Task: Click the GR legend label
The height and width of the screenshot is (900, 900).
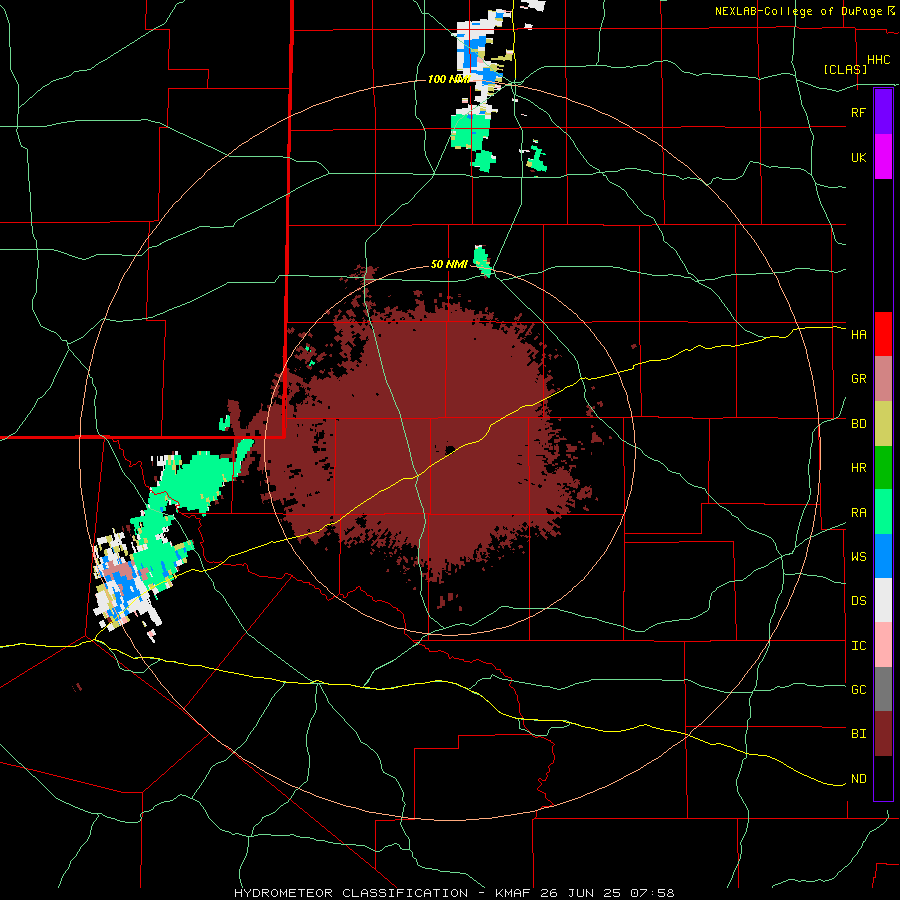Action: 858,379
